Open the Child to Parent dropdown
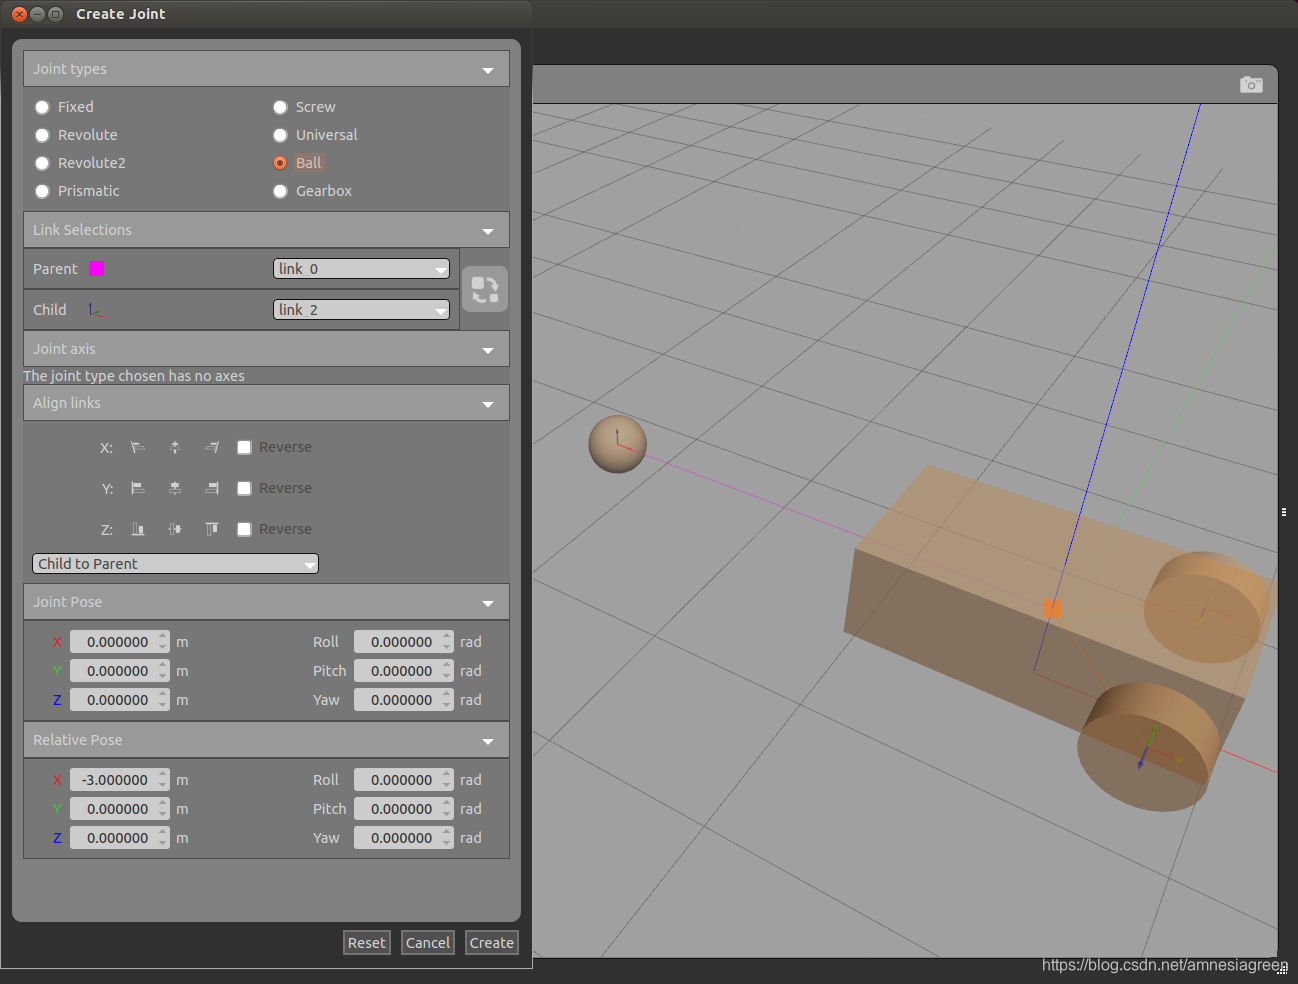1298x984 pixels. 175,564
